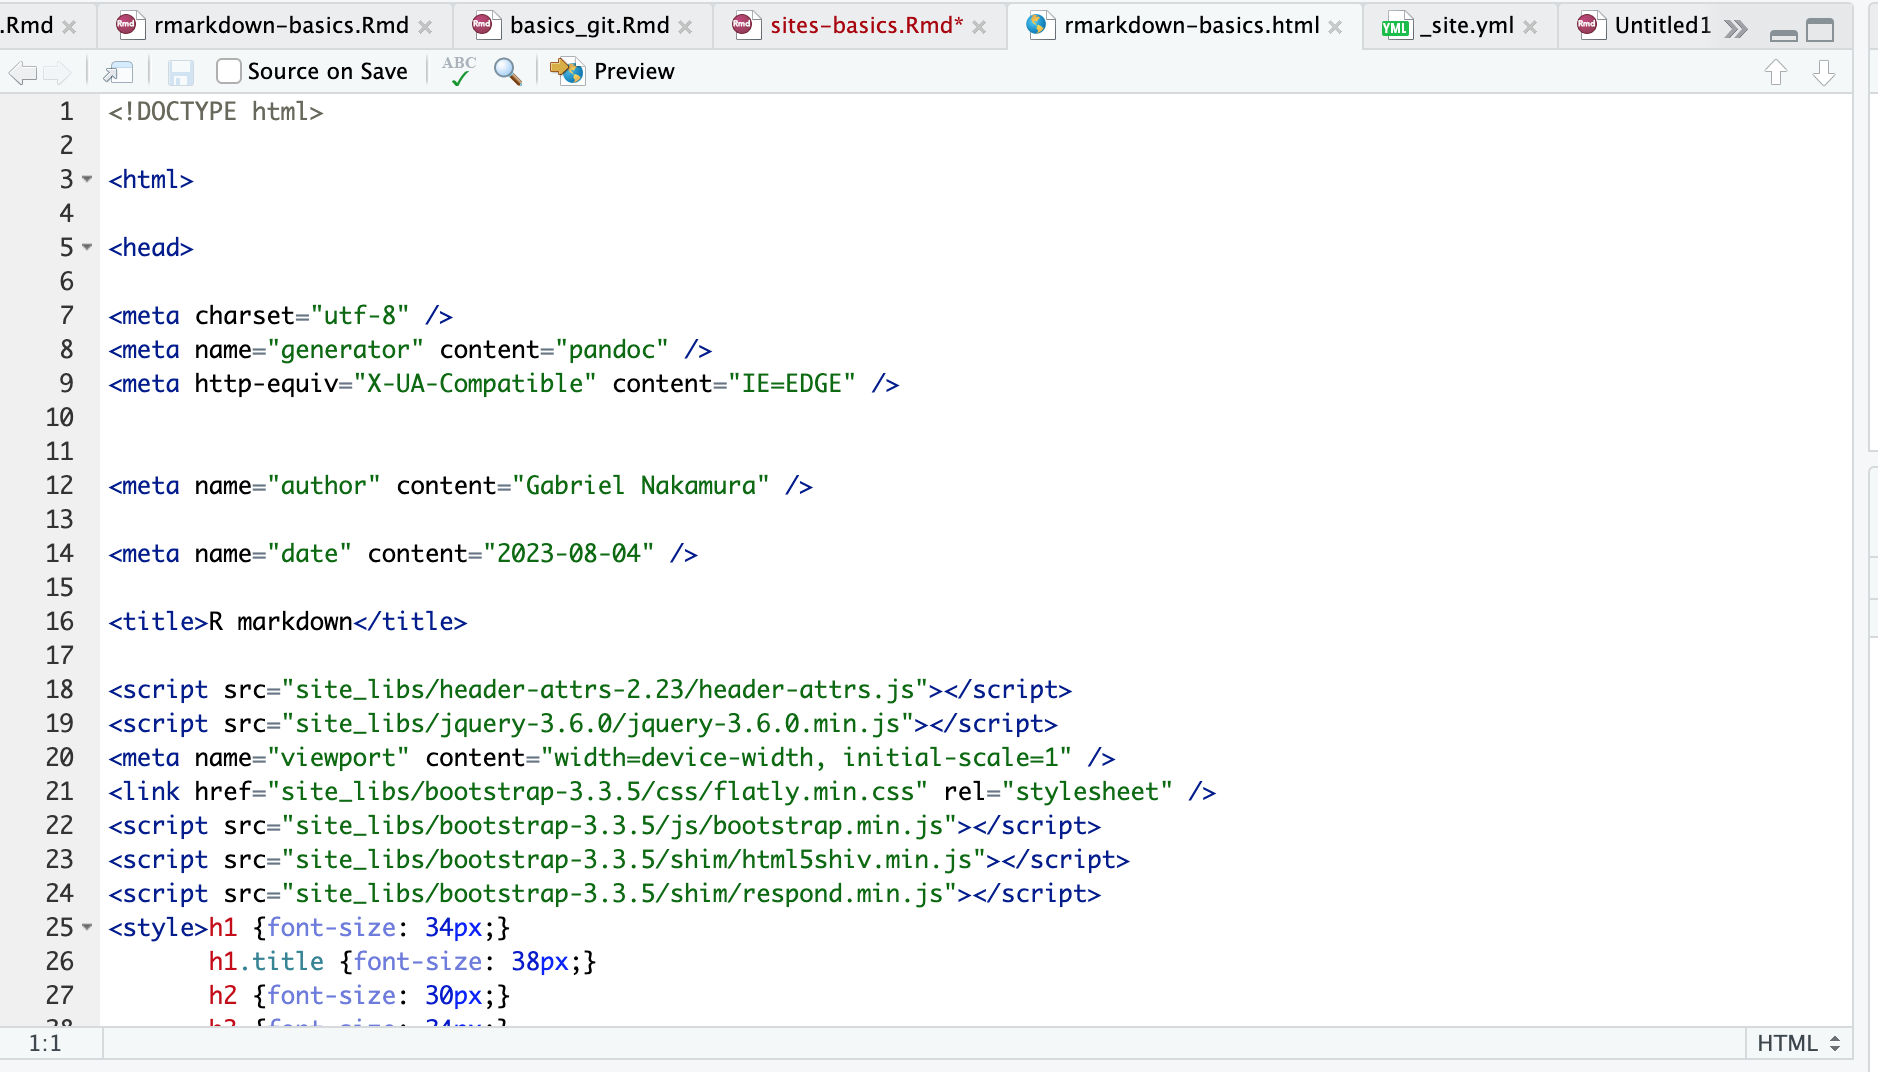Jump to next section arrow

1824,72
